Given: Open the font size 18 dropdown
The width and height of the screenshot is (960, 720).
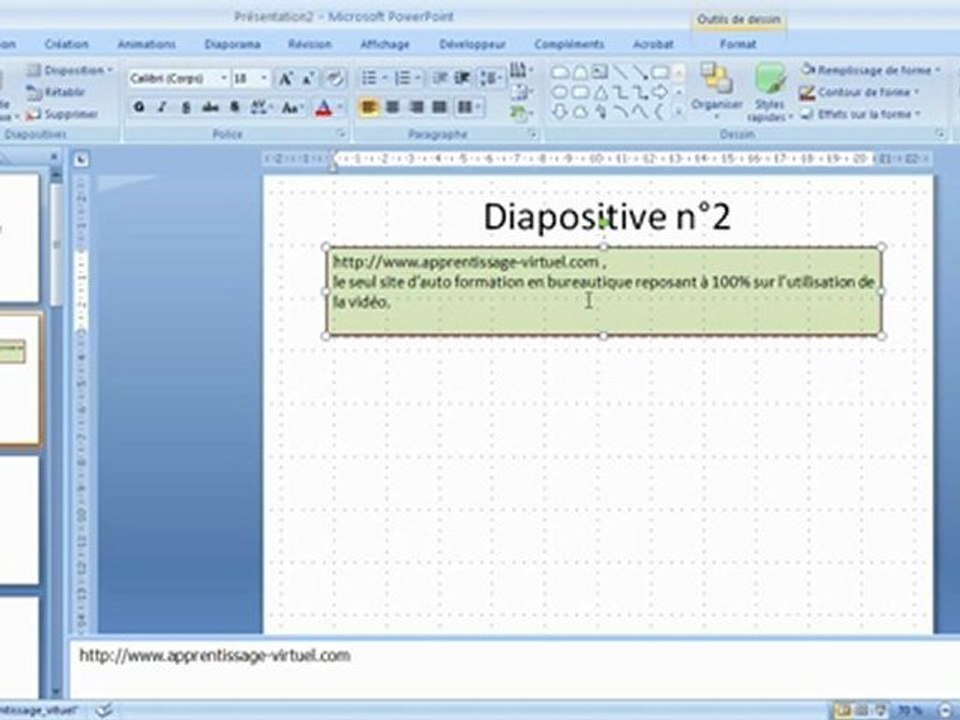Looking at the screenshot, I should point(264,78).
